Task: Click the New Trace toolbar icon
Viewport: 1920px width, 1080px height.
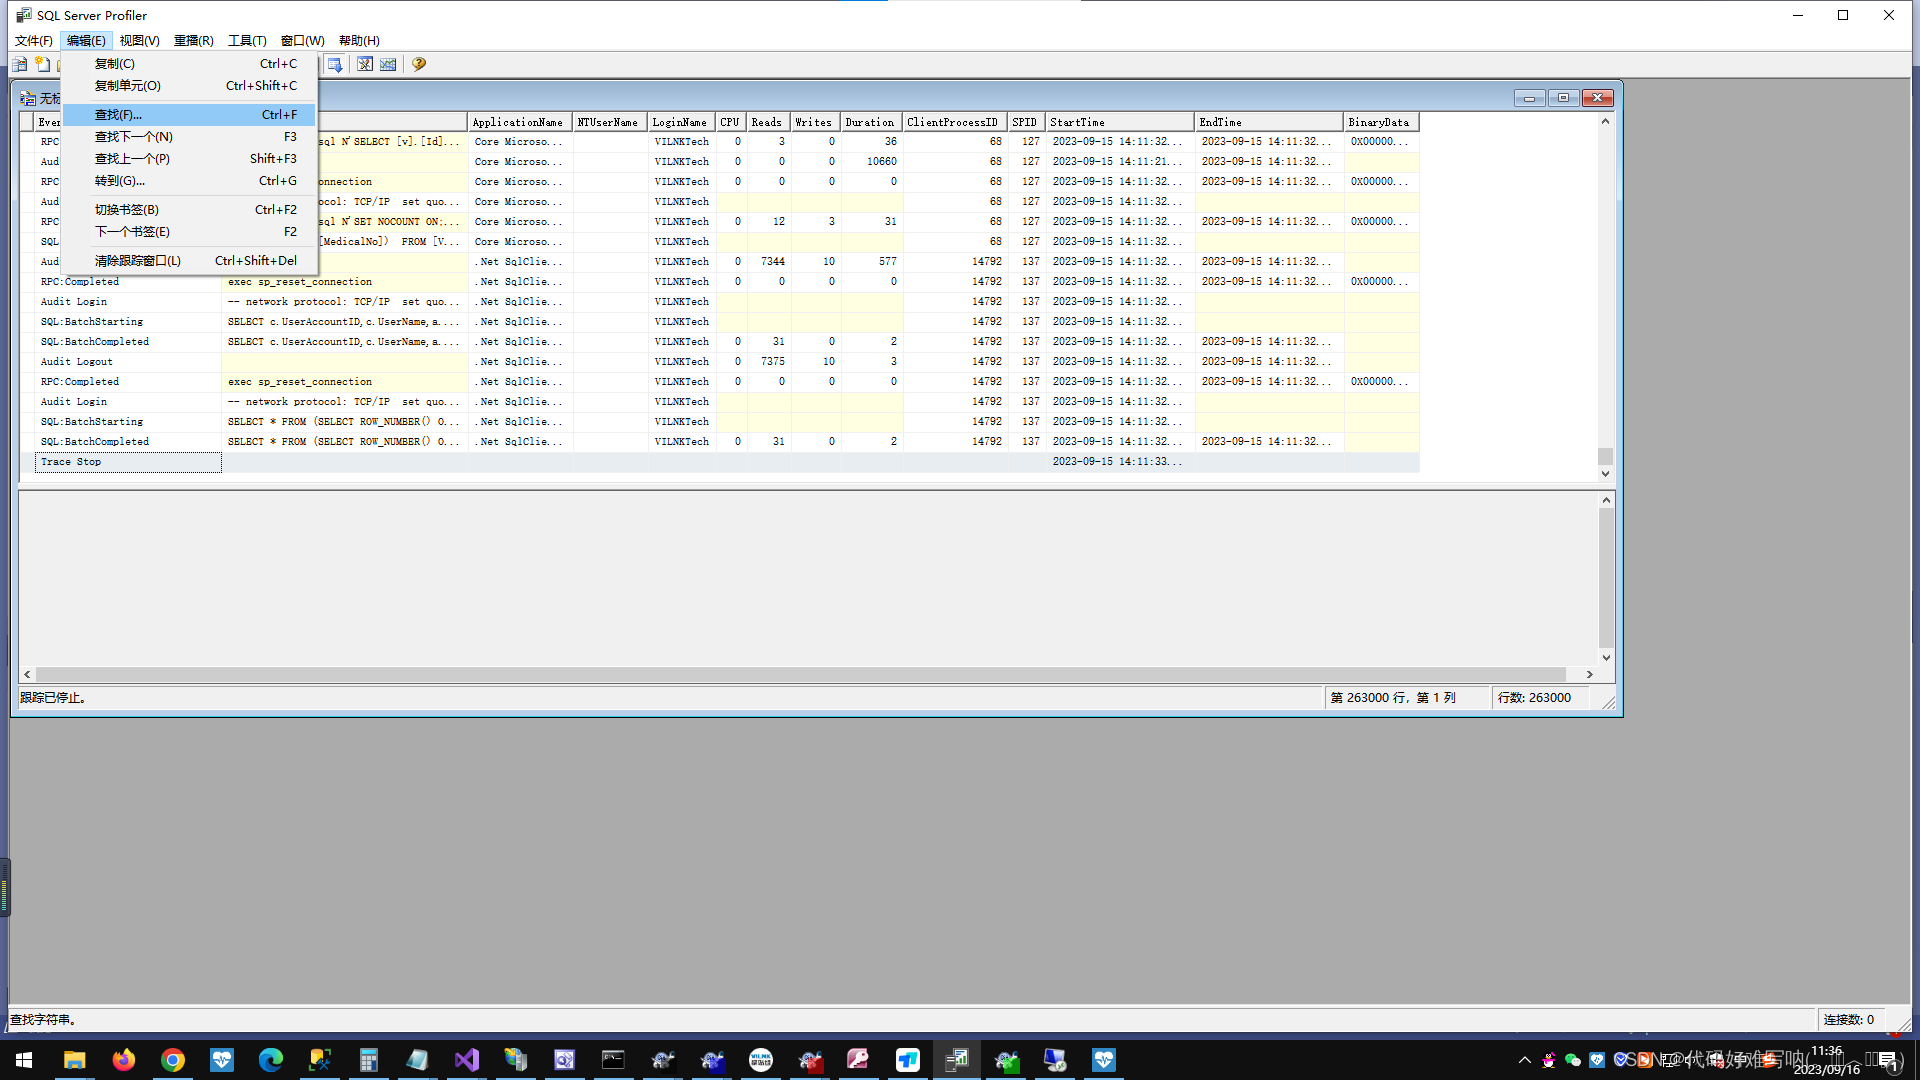Action: point(19,64)
